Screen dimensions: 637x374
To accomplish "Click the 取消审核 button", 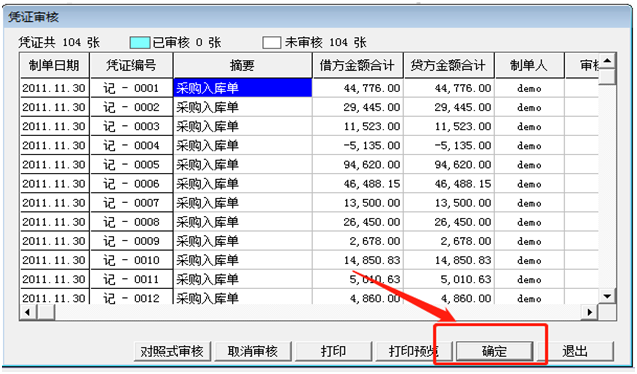I will pos(253,351).
